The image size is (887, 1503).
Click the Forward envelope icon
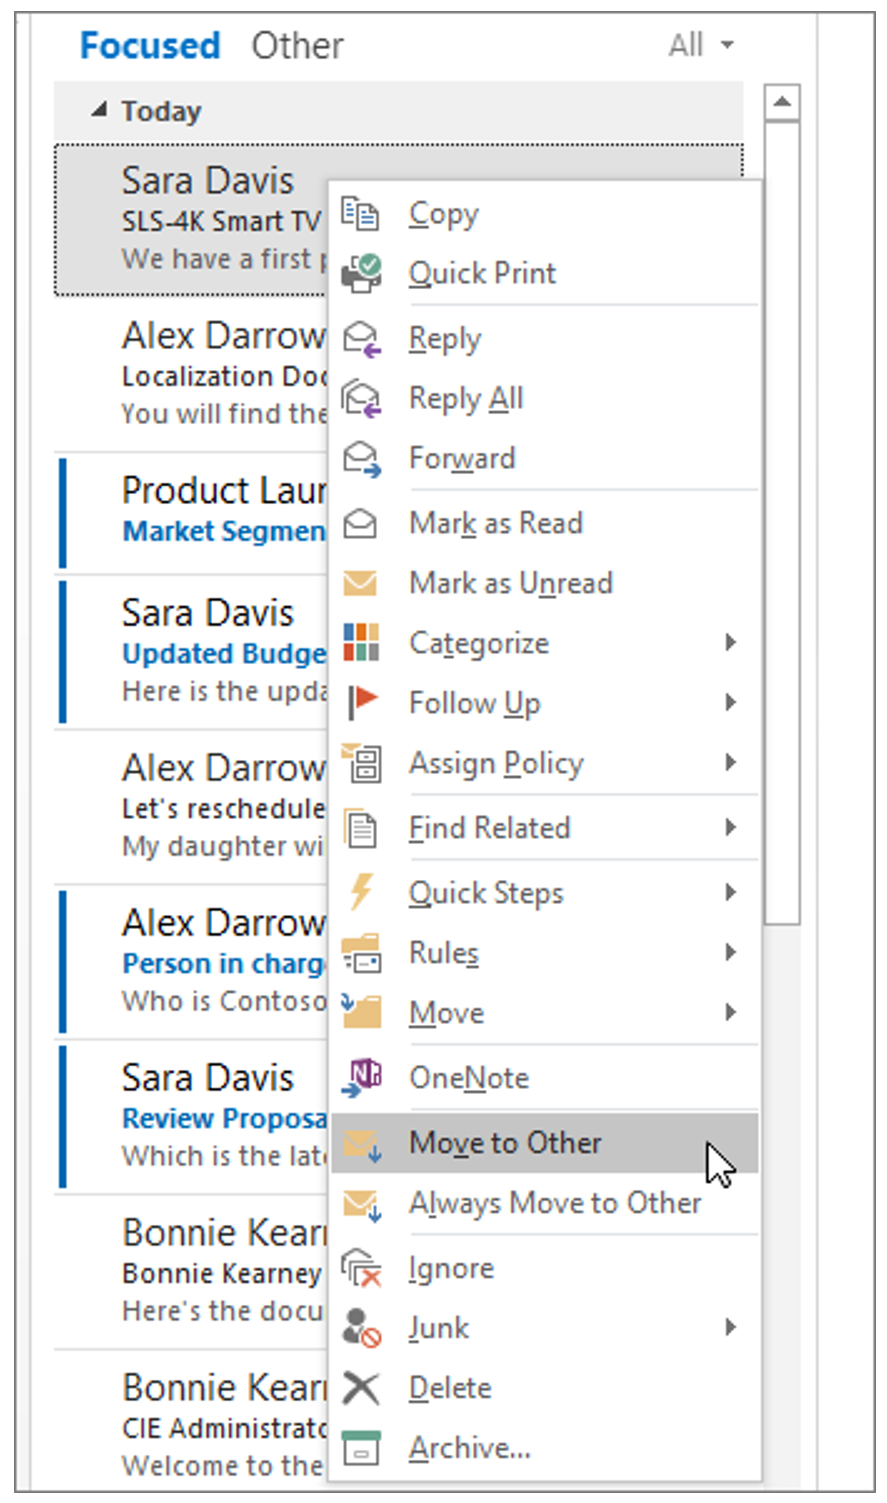[361, 458]
